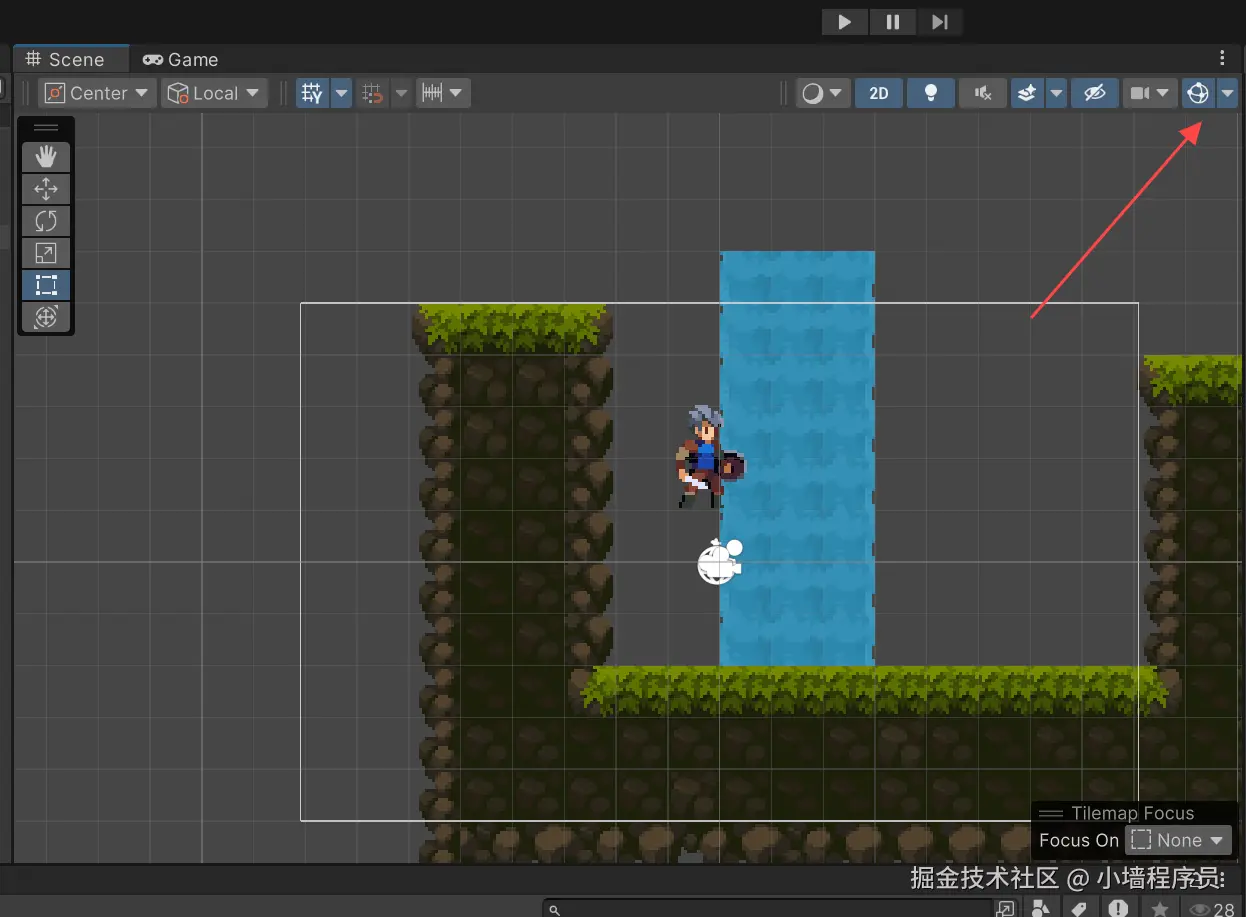Expand grid snapping settings arrow
Viewport: 1246px width, 917px height.
(x=401, y=93)
